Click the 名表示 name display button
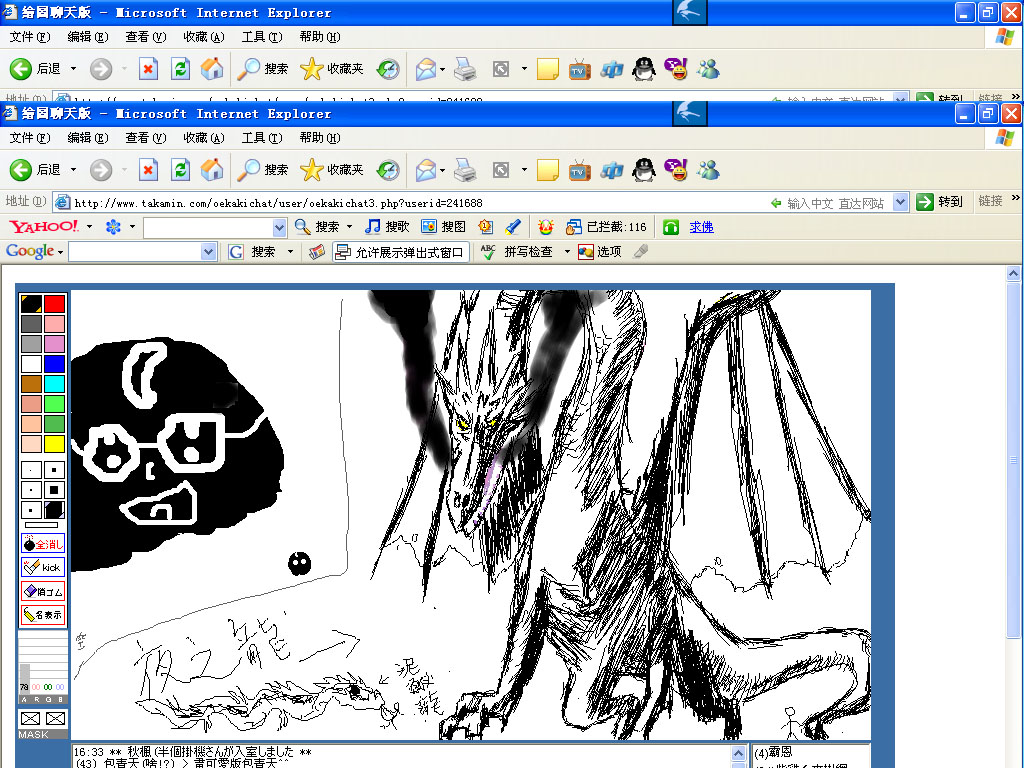Screen dimensions: 1024x768 [43, 614]
